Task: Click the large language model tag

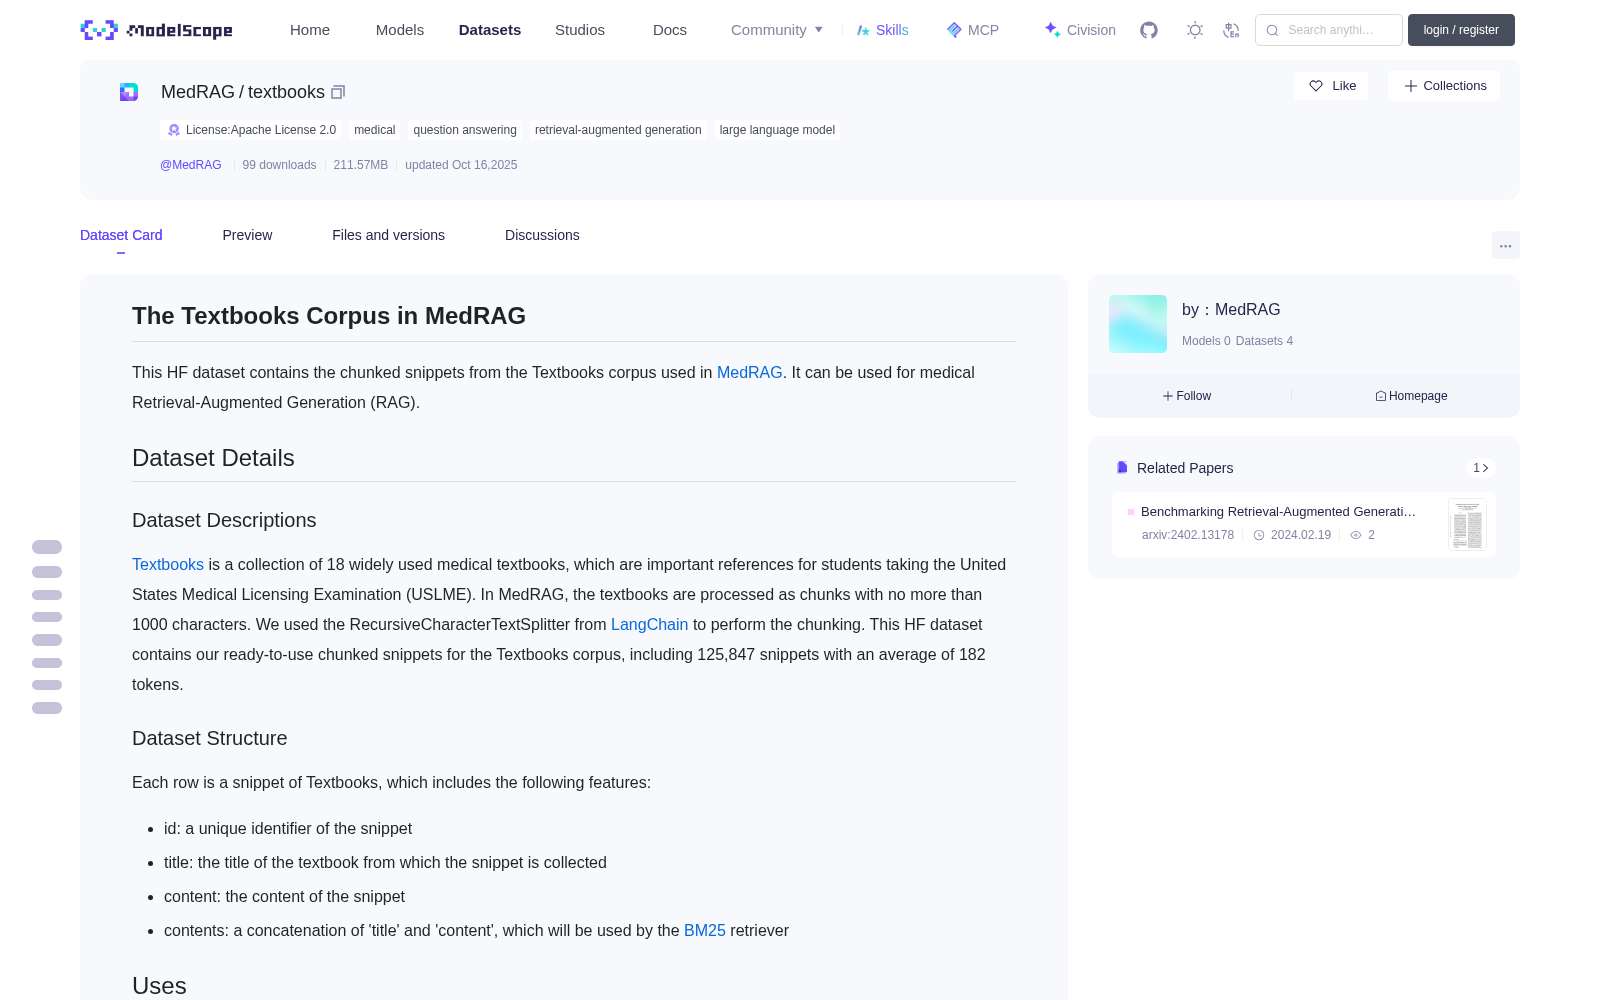Action: (777, 130)
